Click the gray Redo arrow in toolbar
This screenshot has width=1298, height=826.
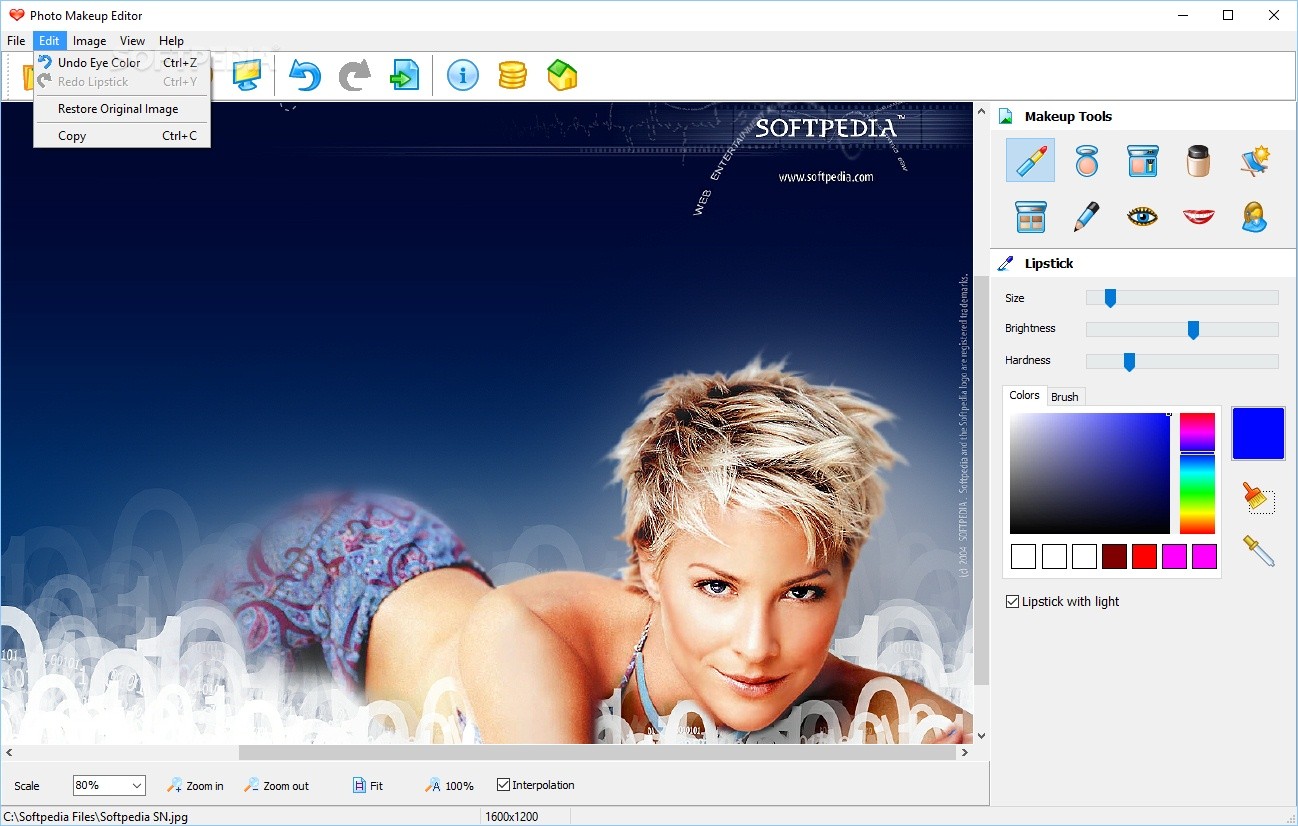(354, 75)
